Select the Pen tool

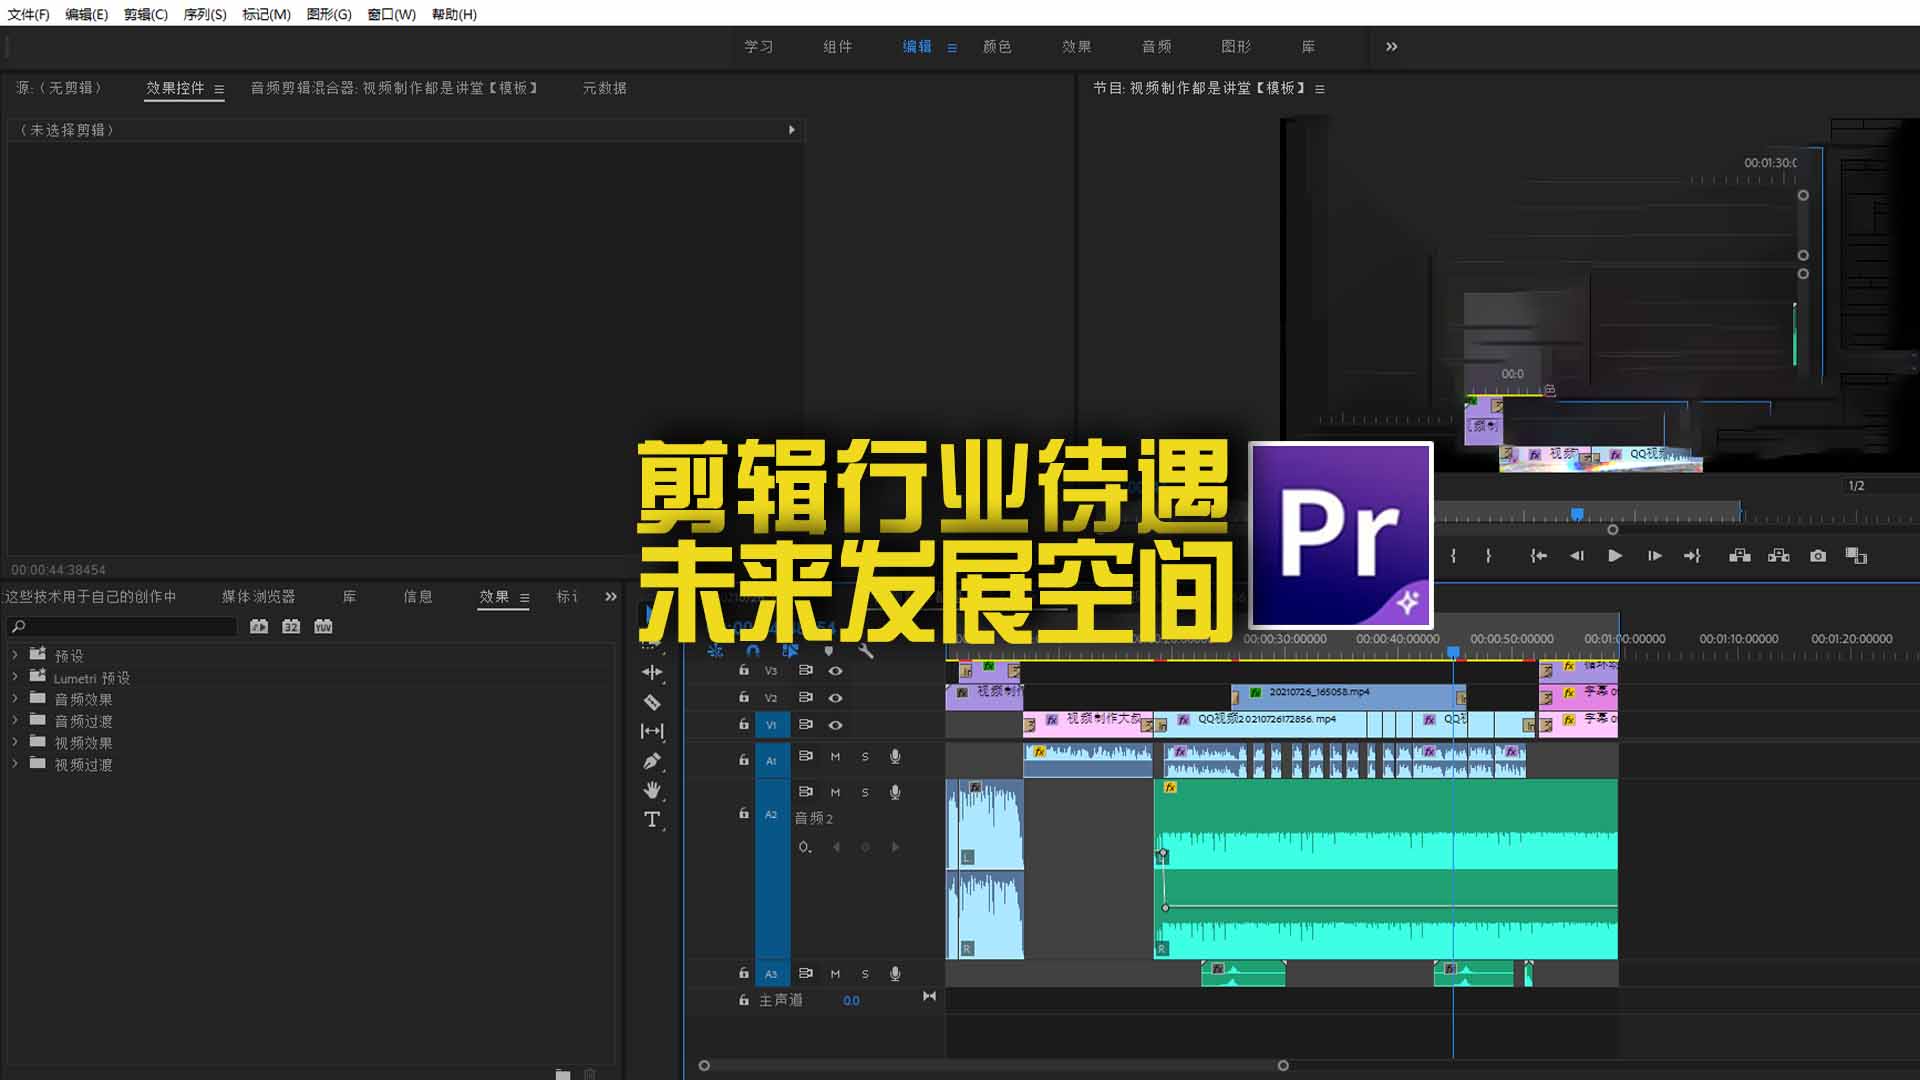652,761
